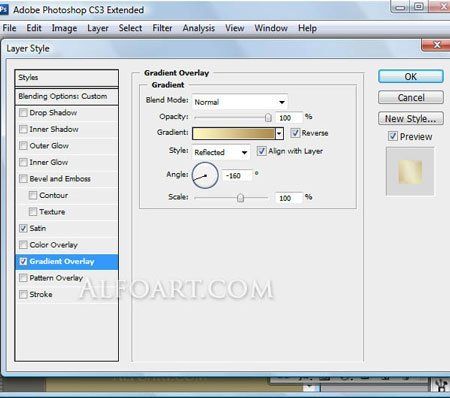Click the Angle value field
This screenshot has height=398, width=450.
coord(237,176)
